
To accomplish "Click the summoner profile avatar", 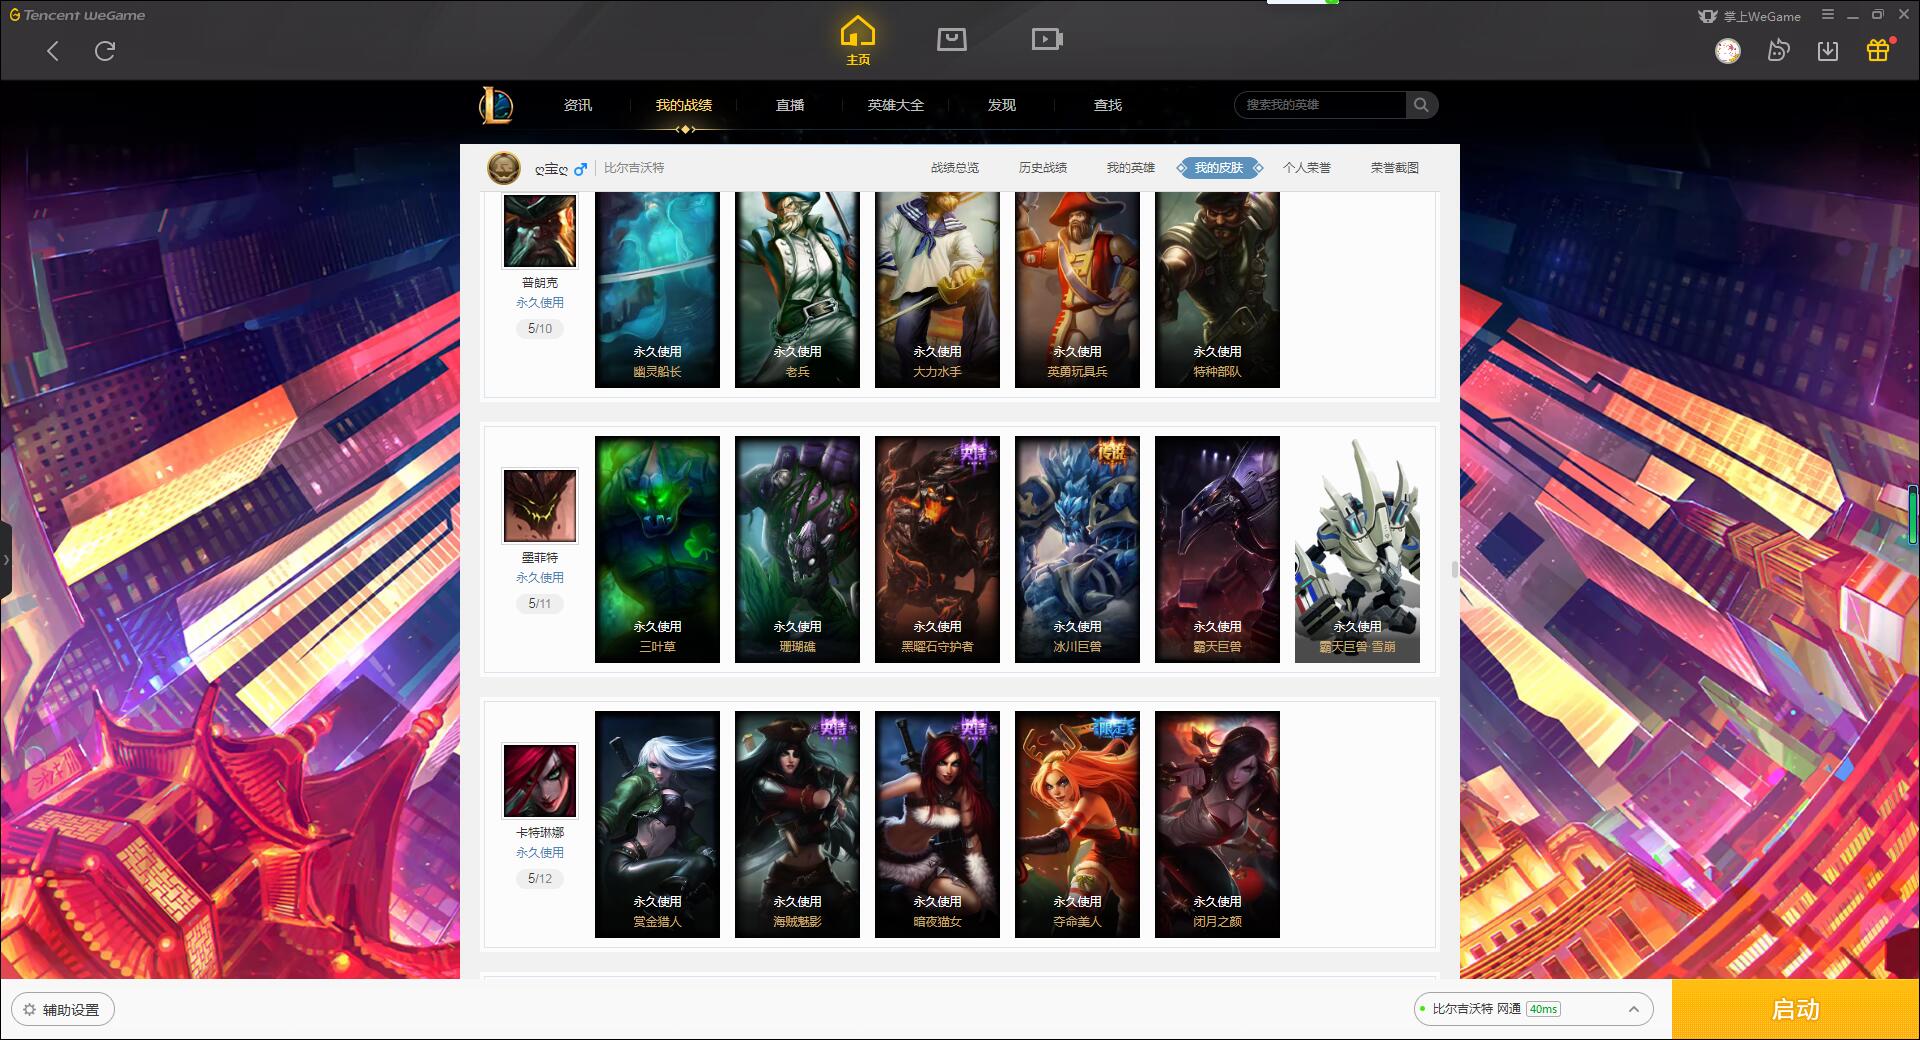I will (x=504, y=168).
